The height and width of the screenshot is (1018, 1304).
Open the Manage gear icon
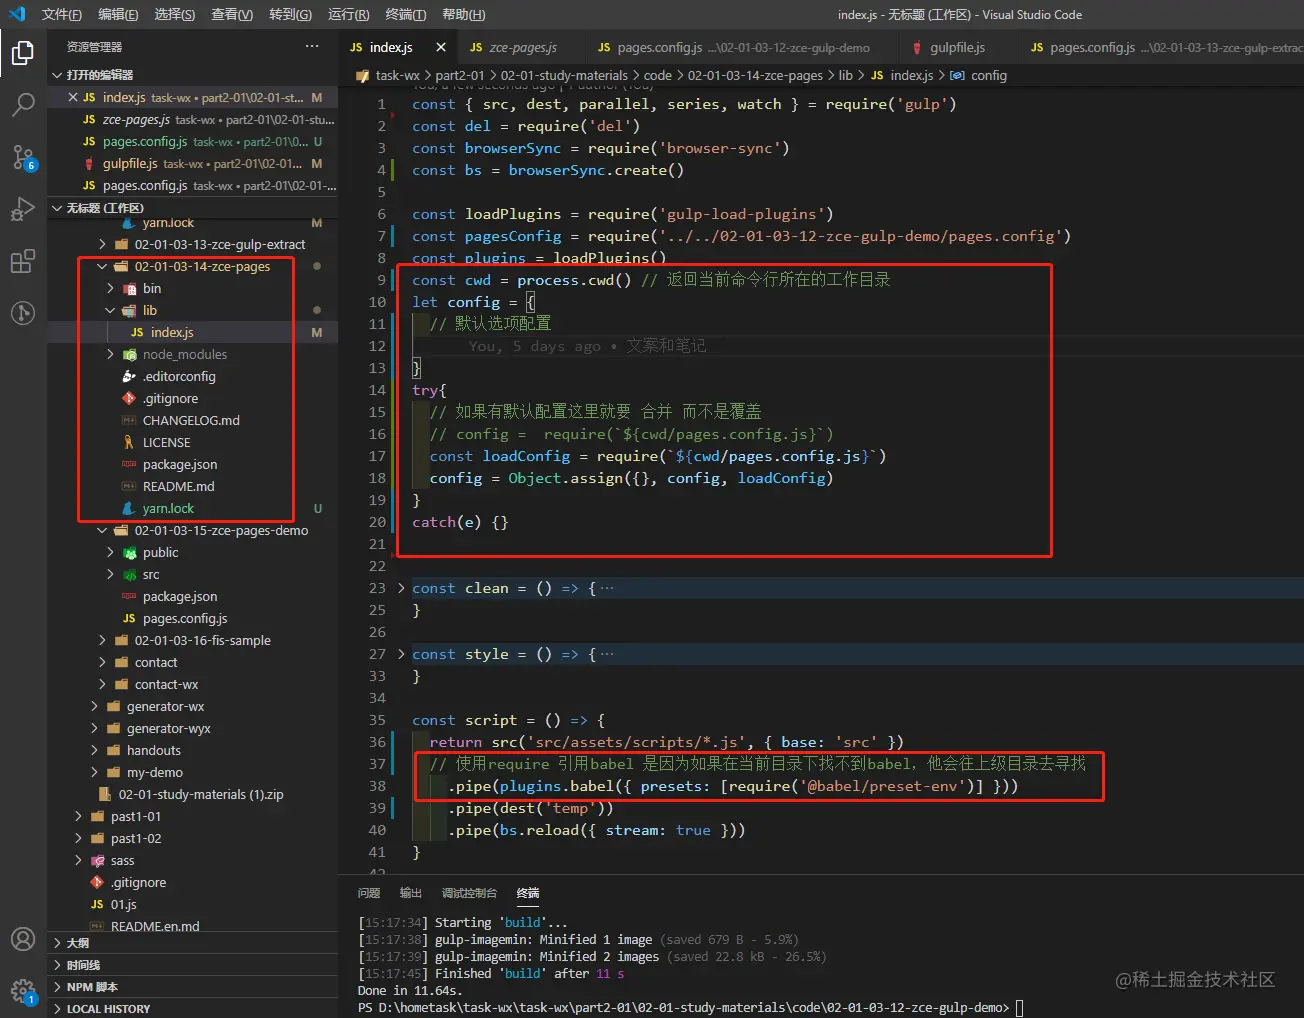coord(22,990)
